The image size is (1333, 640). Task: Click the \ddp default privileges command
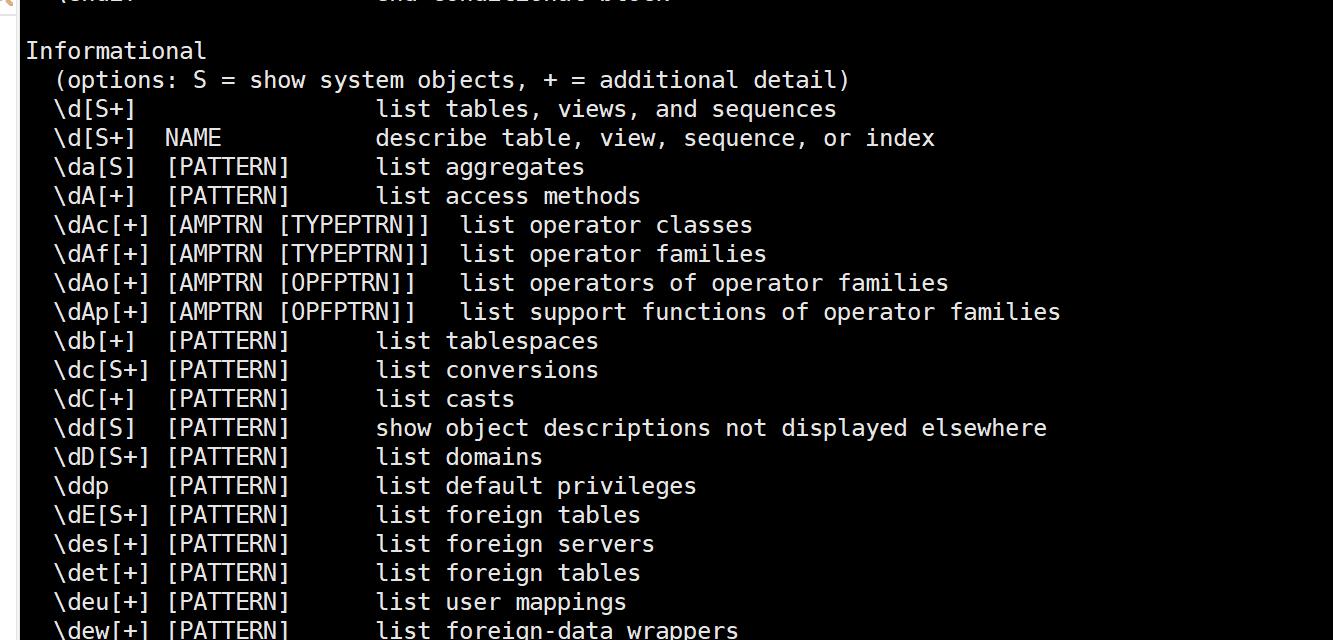tap(375, 486)
